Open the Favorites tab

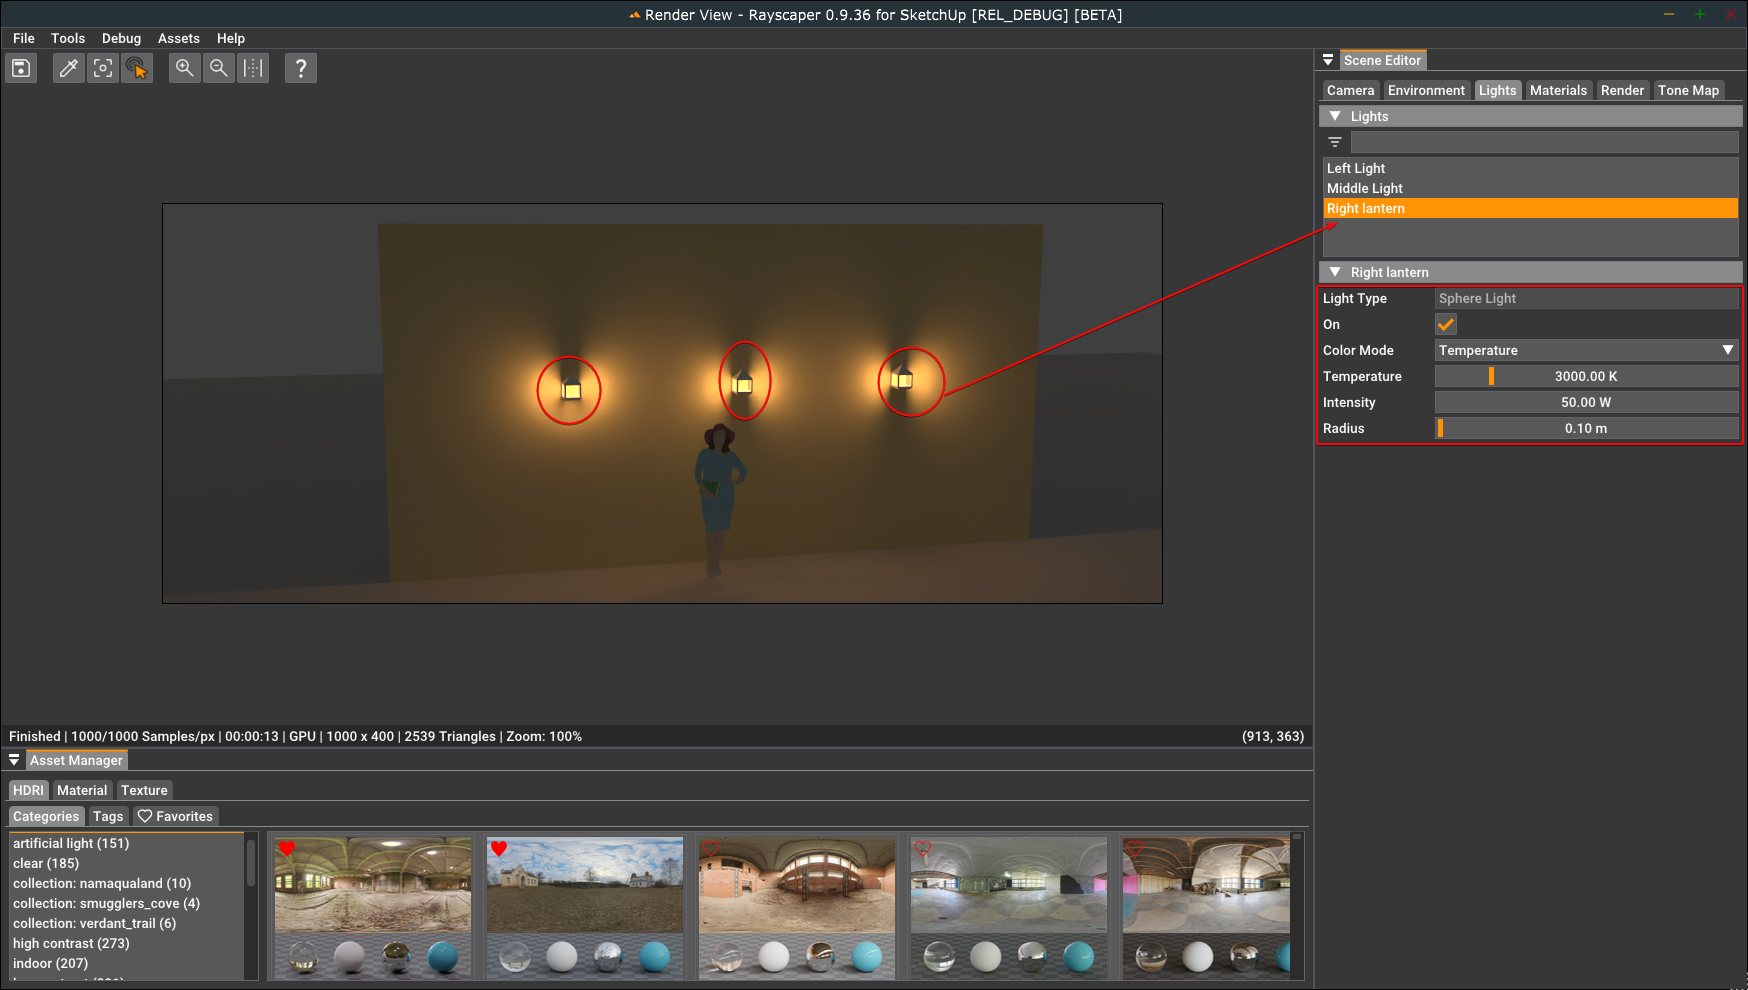[175, 816]
